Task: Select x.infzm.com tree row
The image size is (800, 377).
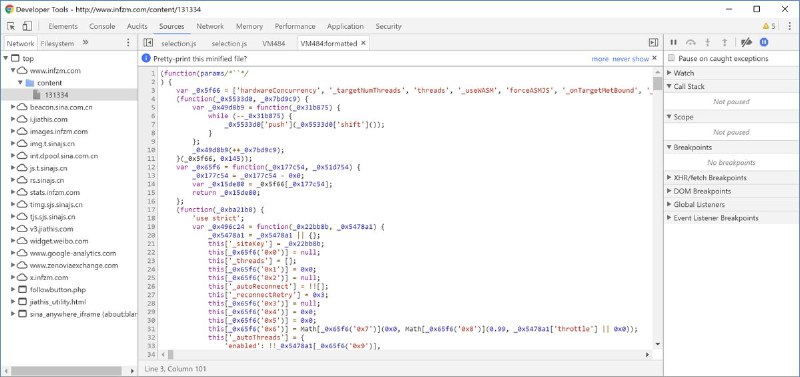Action: pos(69,277)
